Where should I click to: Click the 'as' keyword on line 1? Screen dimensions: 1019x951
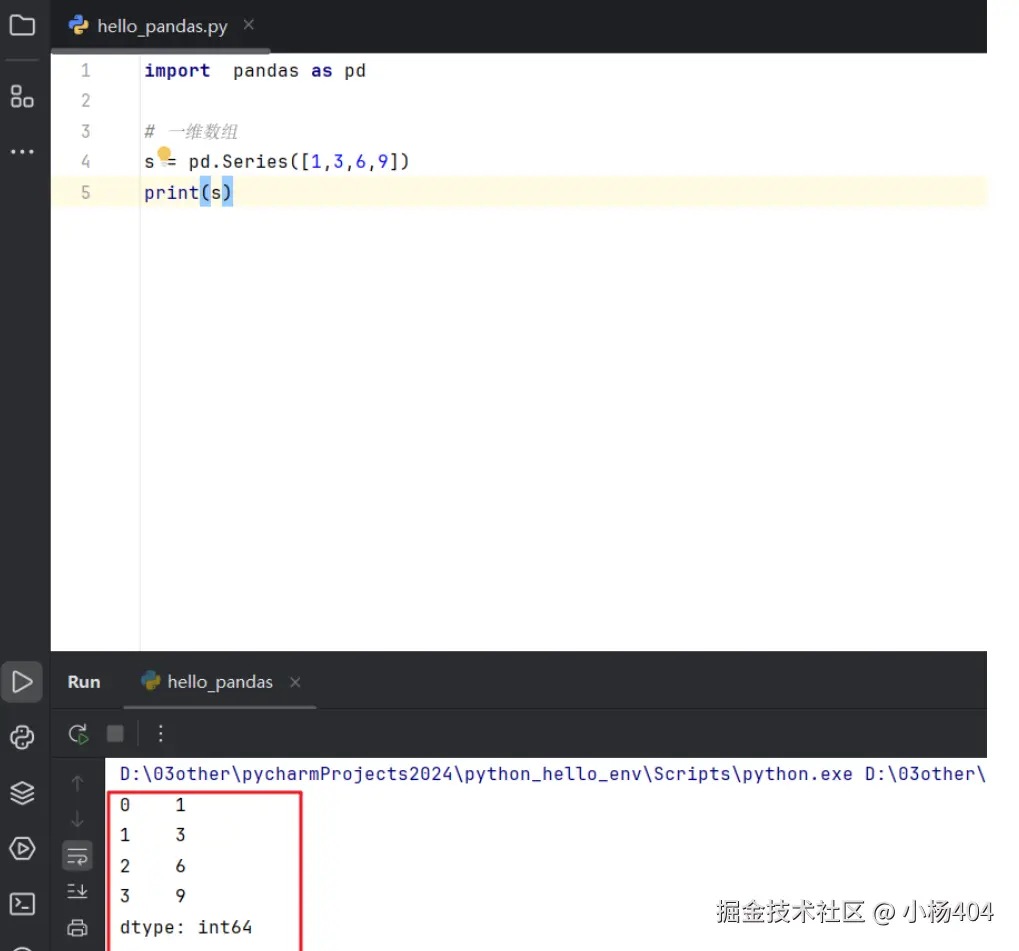[x=322, y=70]
